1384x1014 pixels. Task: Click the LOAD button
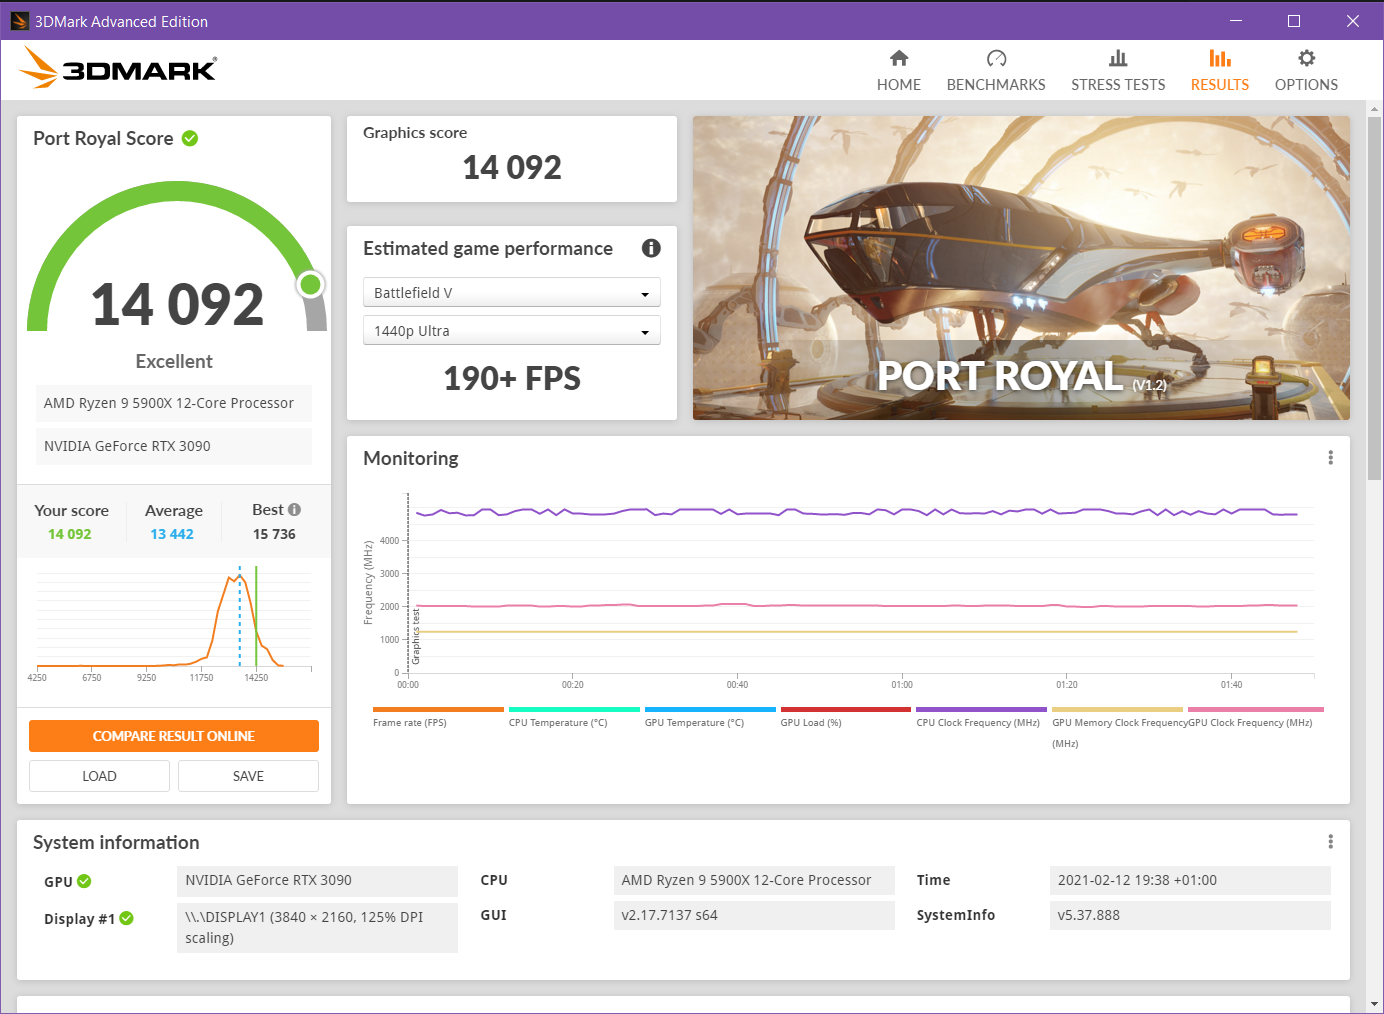99,776
